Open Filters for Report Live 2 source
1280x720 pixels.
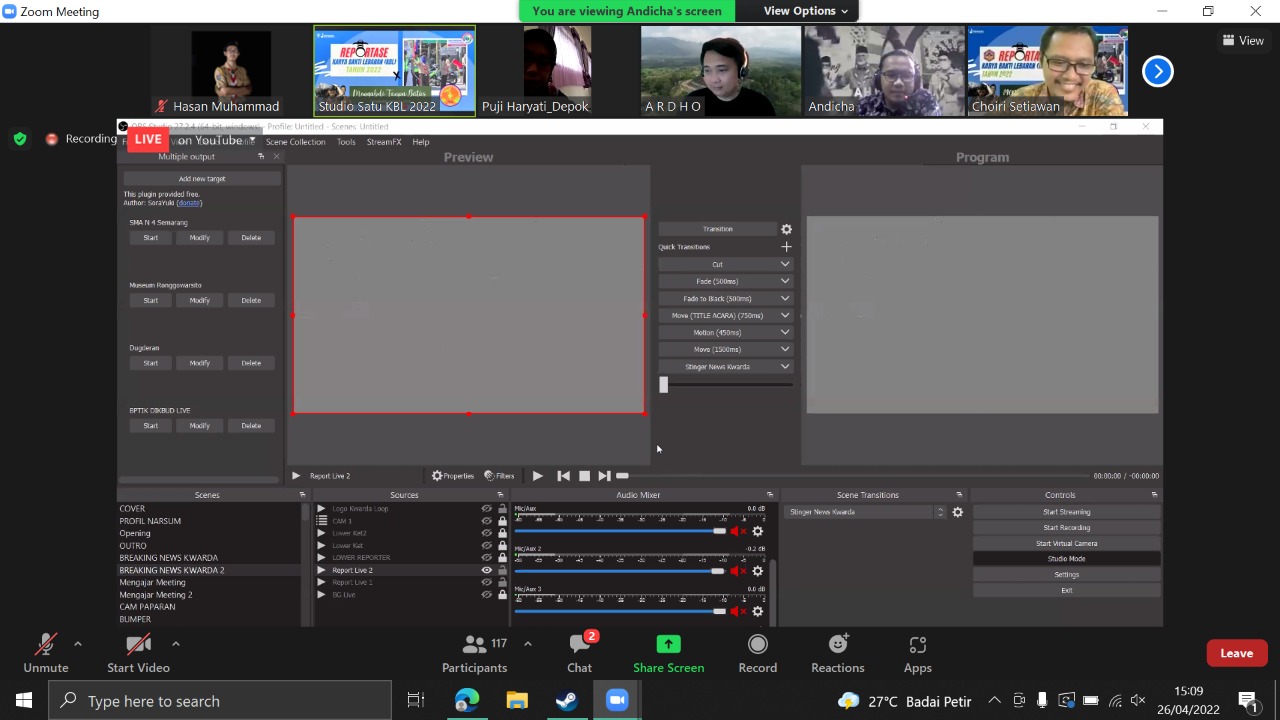click(499, 476)
